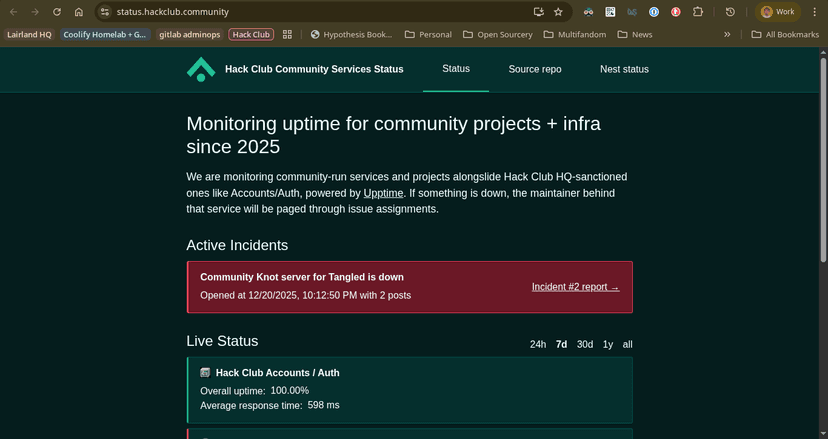This screenshot has width=828, height=439.
Task: Switch uptime range to 30d
Action: click(584, 344)
